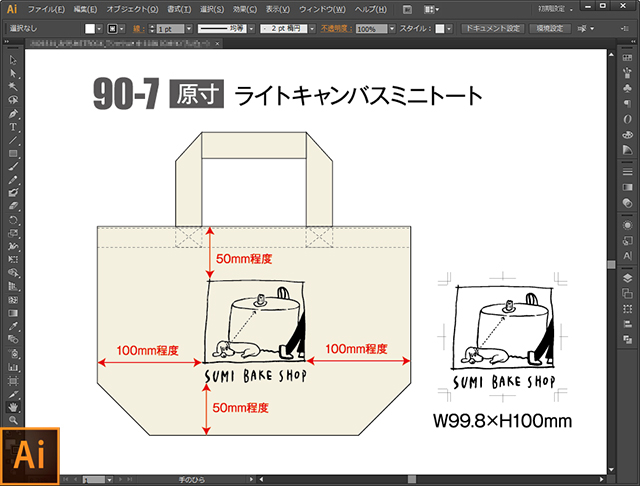The height and width of the screenshot is (486, 640).
Task: Open the Stroke panel
Action: (x=627, y=172)
